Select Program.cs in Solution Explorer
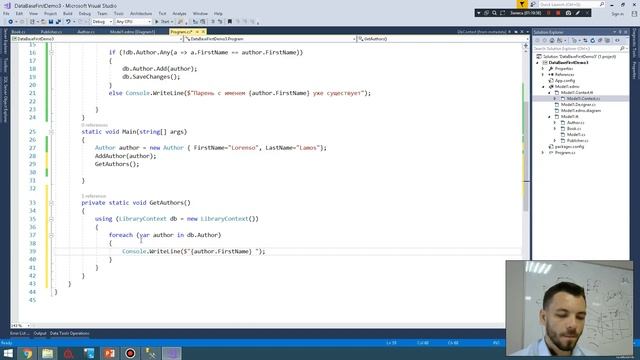This screenshot has width=640, height=360. click(565, 153)
